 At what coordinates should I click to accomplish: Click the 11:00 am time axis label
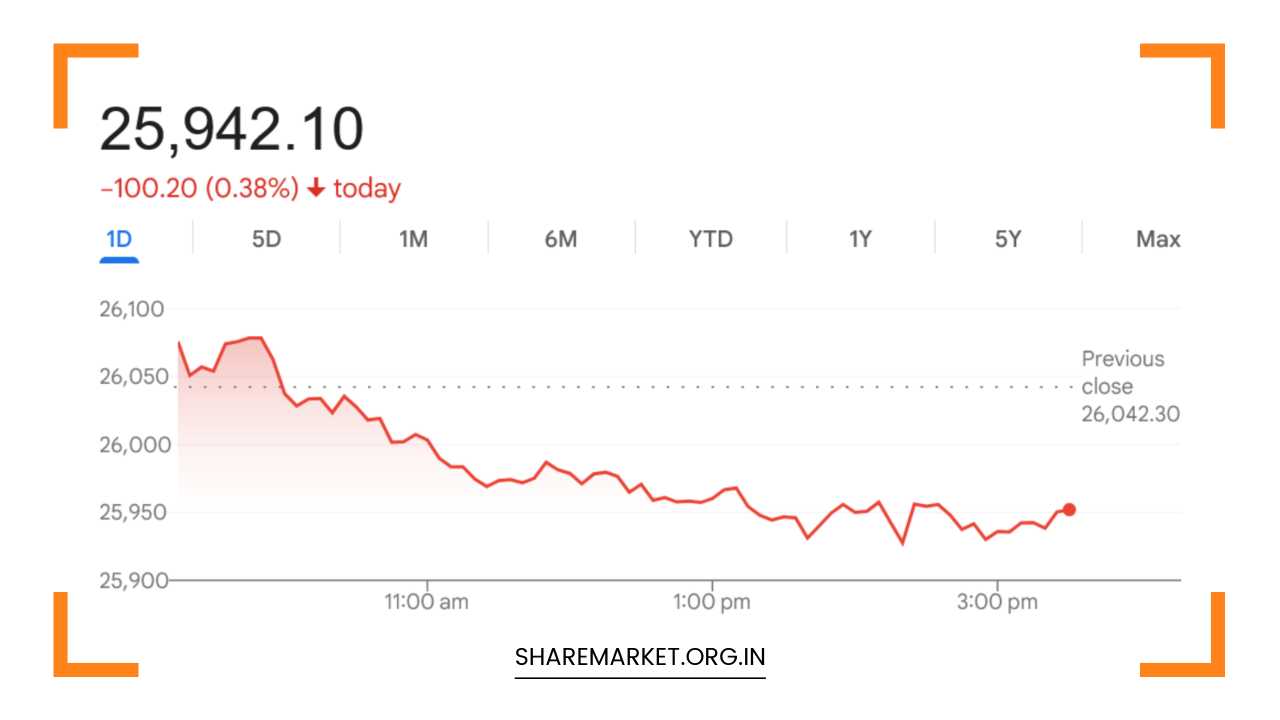coord(427,602)
